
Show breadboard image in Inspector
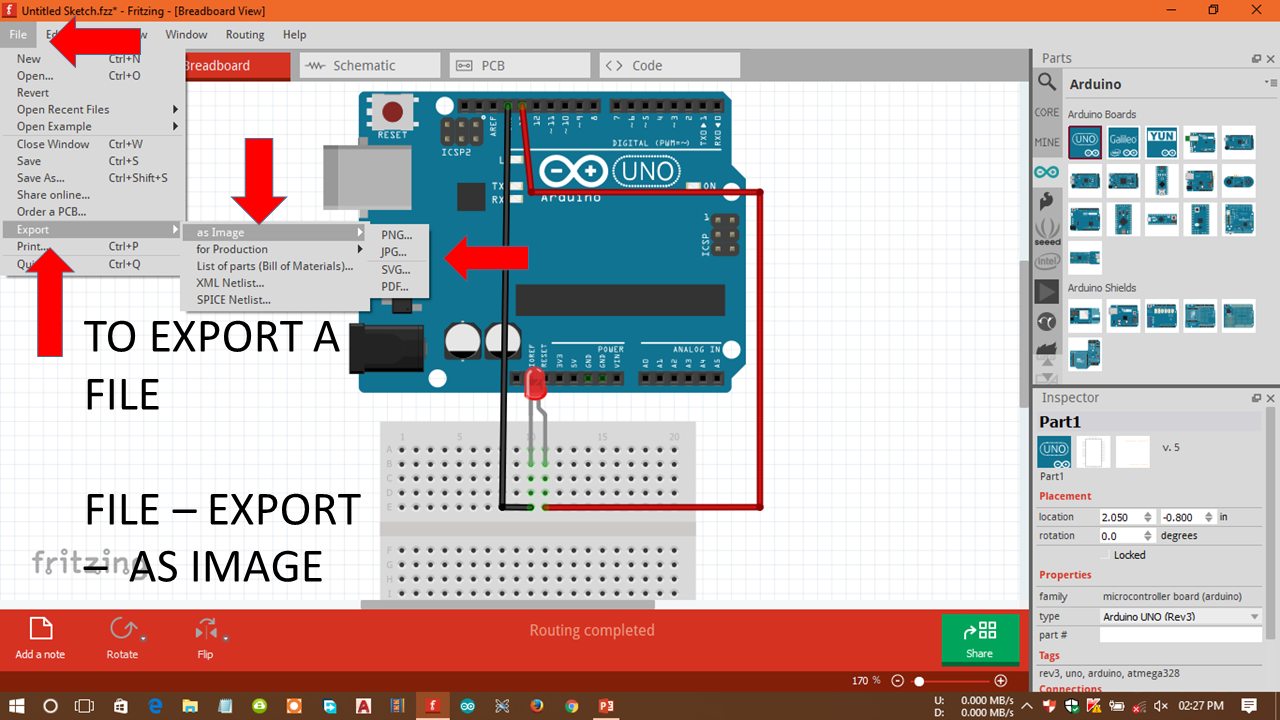1055,452
